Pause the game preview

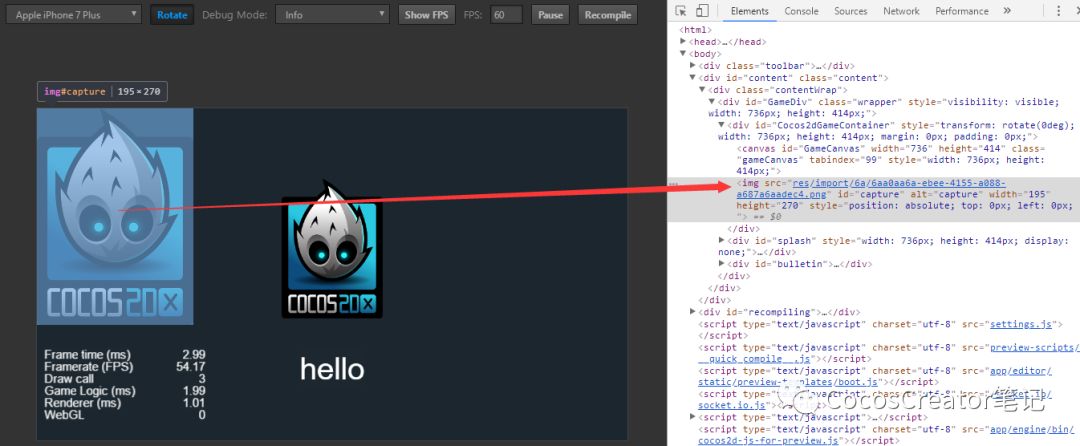550,14
